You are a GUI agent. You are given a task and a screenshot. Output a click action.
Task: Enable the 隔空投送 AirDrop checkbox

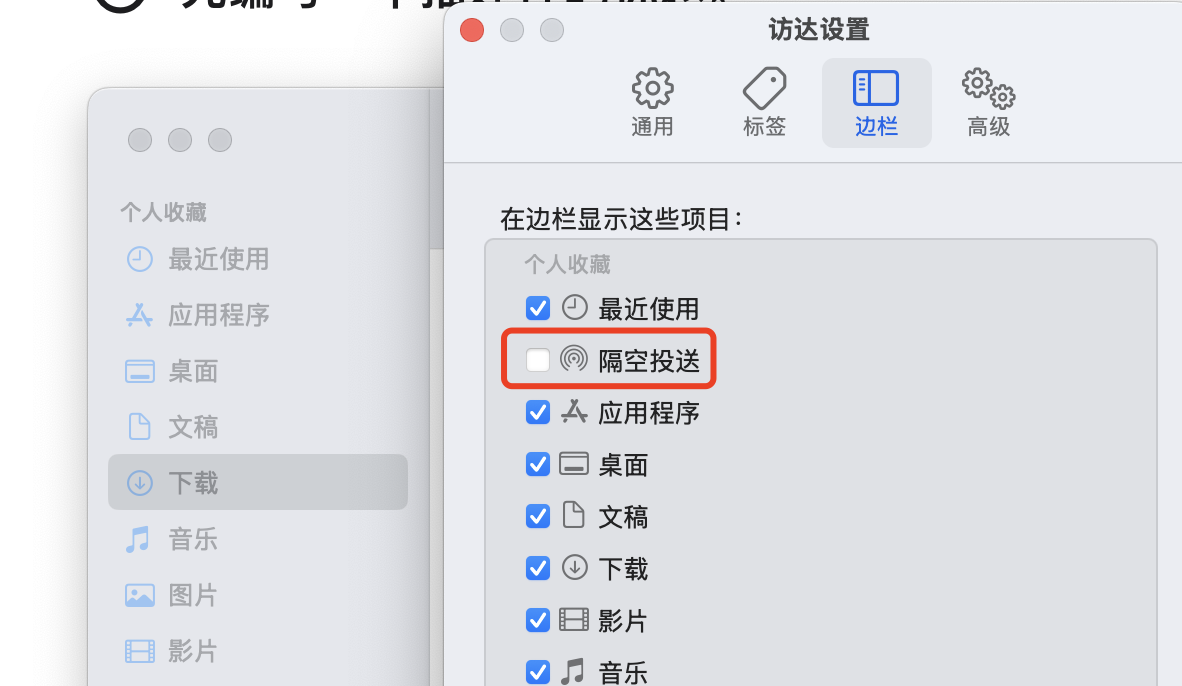[537, 360]
